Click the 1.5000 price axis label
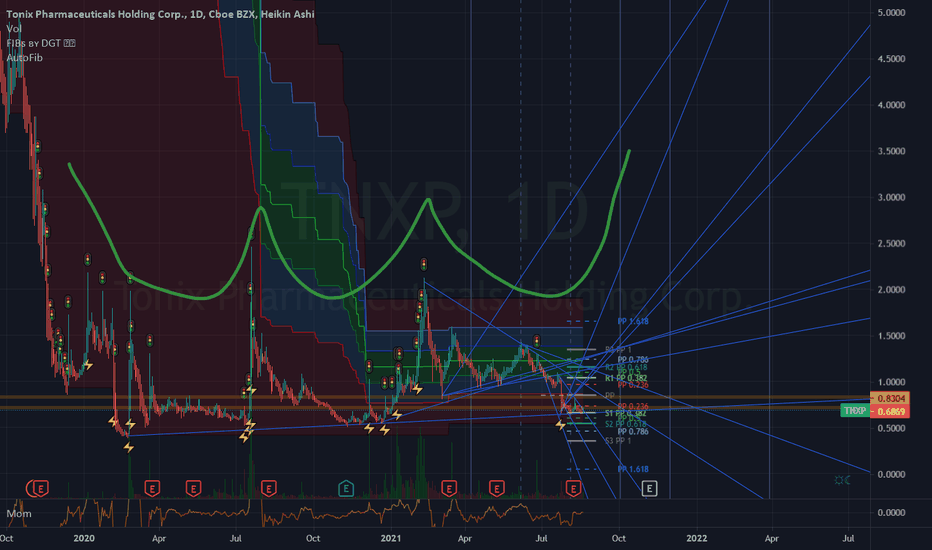 click(x=891, y=336)
